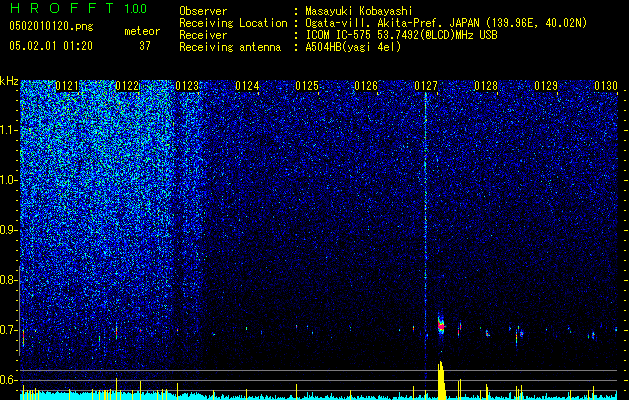This screenshot has width=629, height=400.
Task: Select observer name Masayuki Kobayashi
Action: point(359,11)
